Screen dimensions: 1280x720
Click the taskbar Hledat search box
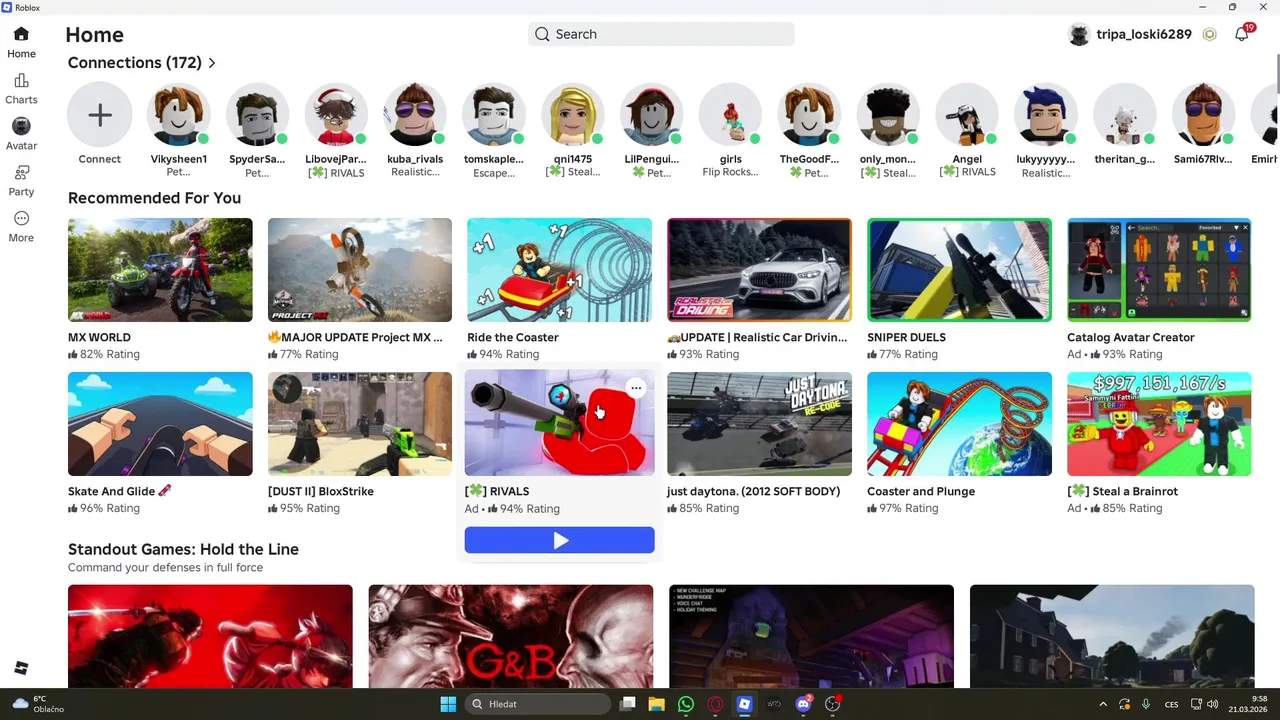[x=539, y=704]
